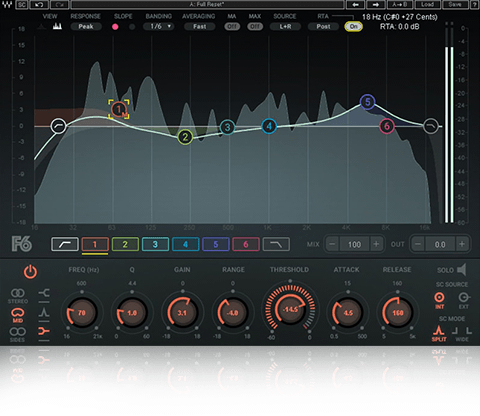Image resolution: width=480 pixels, height=416 pixels.
Task: Select the low-pass filter node on graph
Action: [430, 126]
